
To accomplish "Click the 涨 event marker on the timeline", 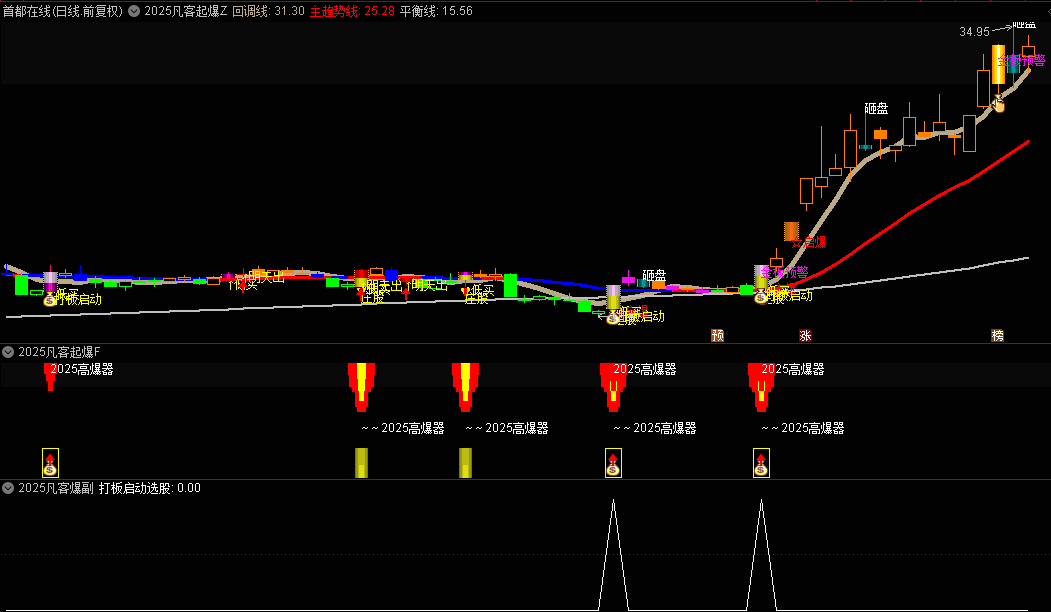I will [805, 336].
